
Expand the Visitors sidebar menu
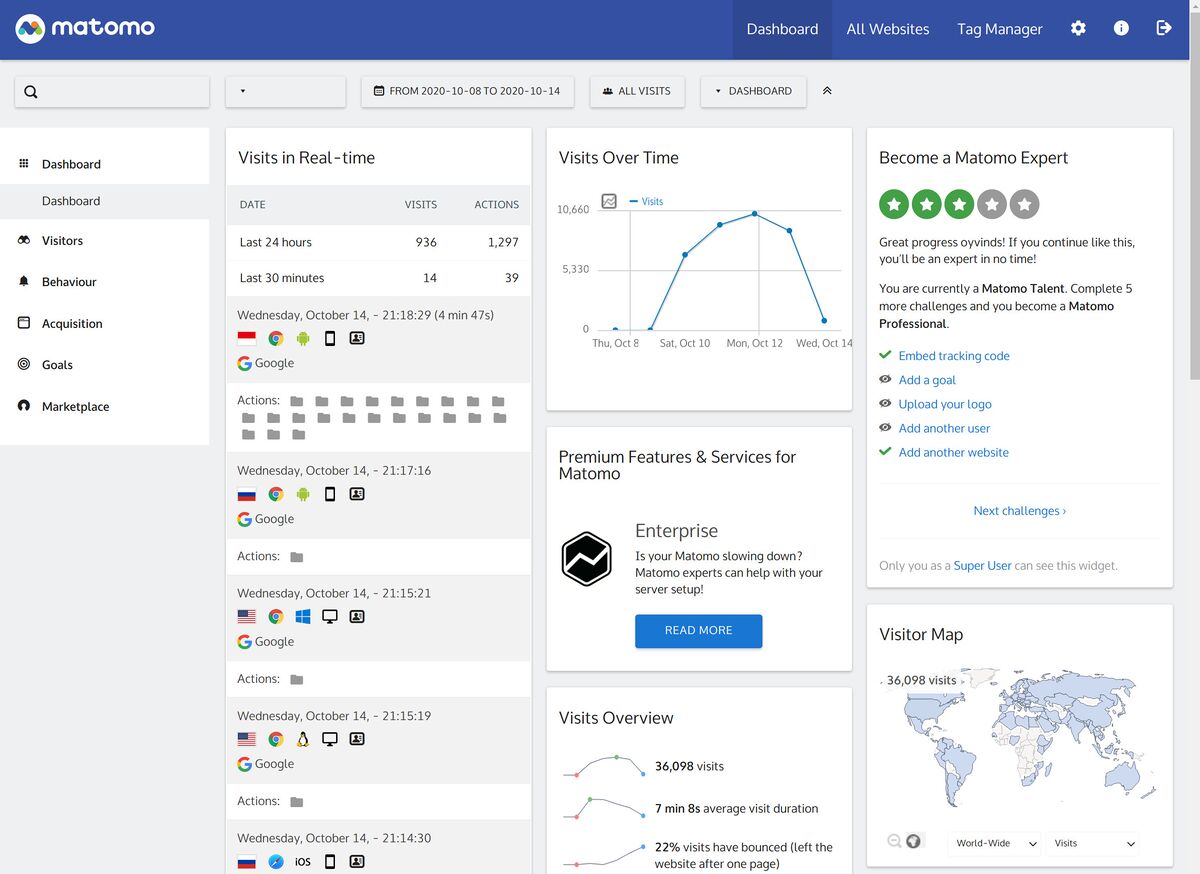[105, 241]
